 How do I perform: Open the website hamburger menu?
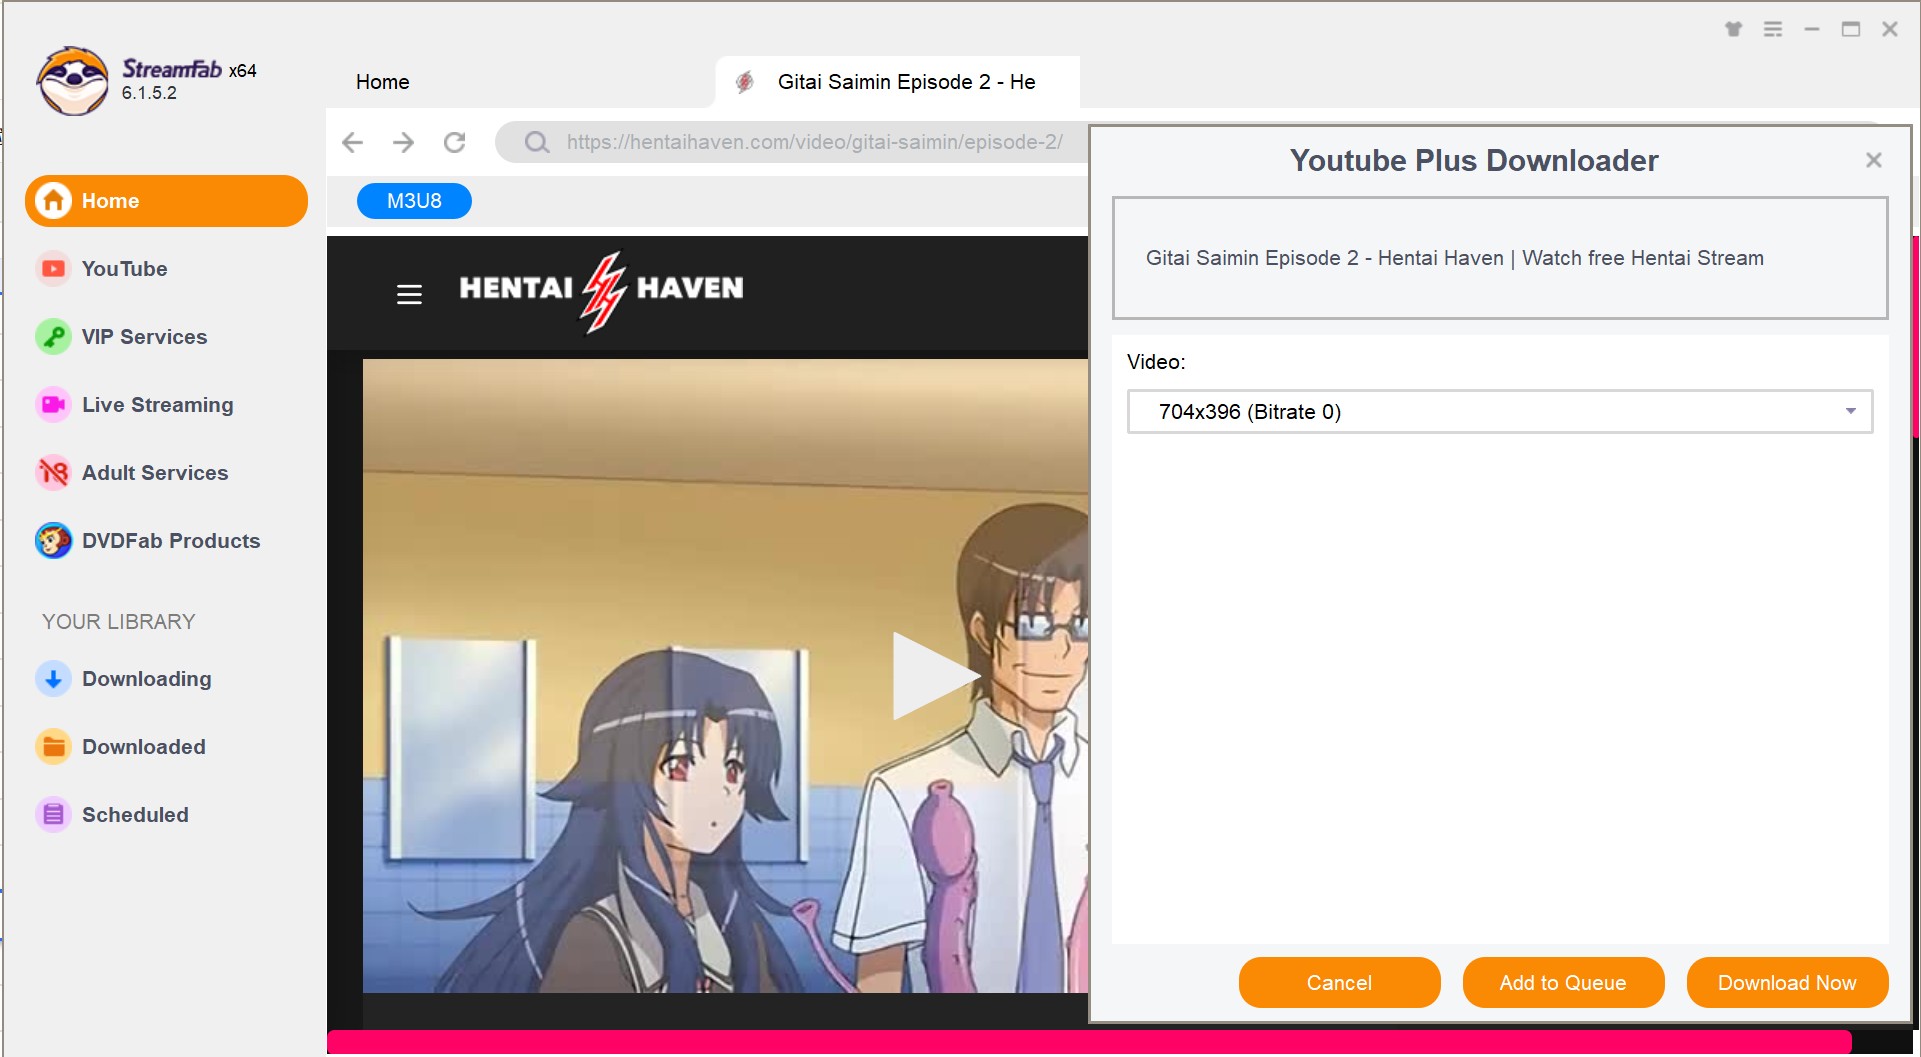point(409,294)
